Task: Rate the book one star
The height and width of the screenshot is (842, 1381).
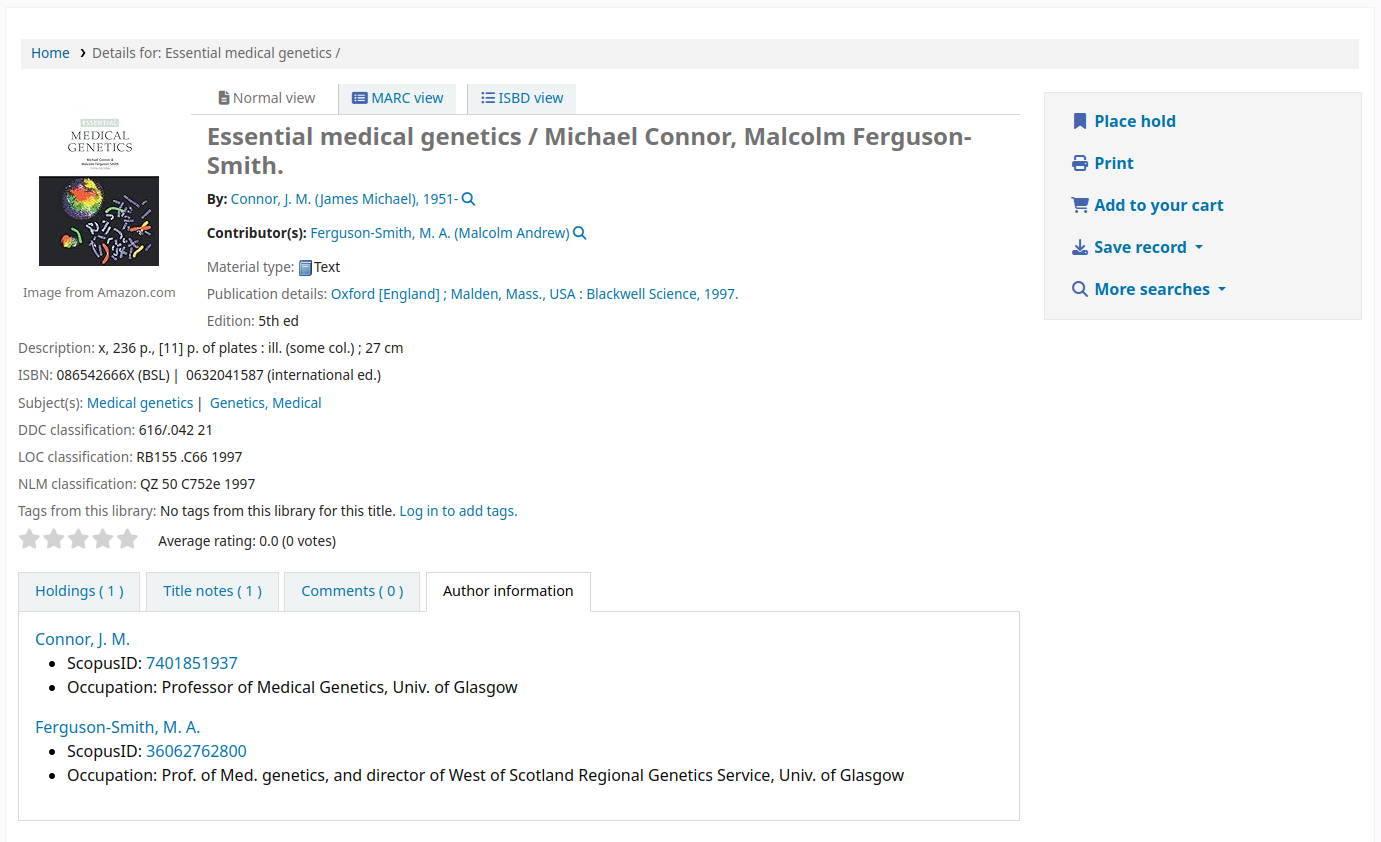Action: [29, 538]
